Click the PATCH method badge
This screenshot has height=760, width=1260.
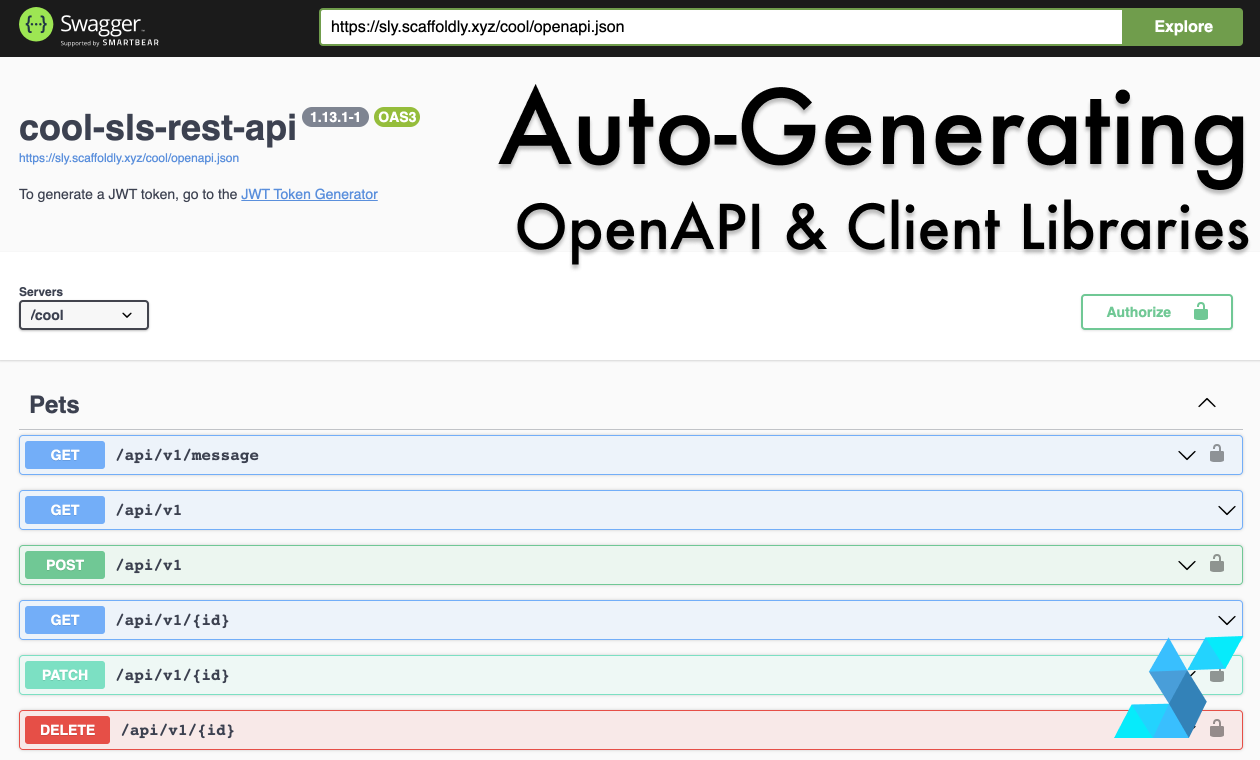click(65, 675)
